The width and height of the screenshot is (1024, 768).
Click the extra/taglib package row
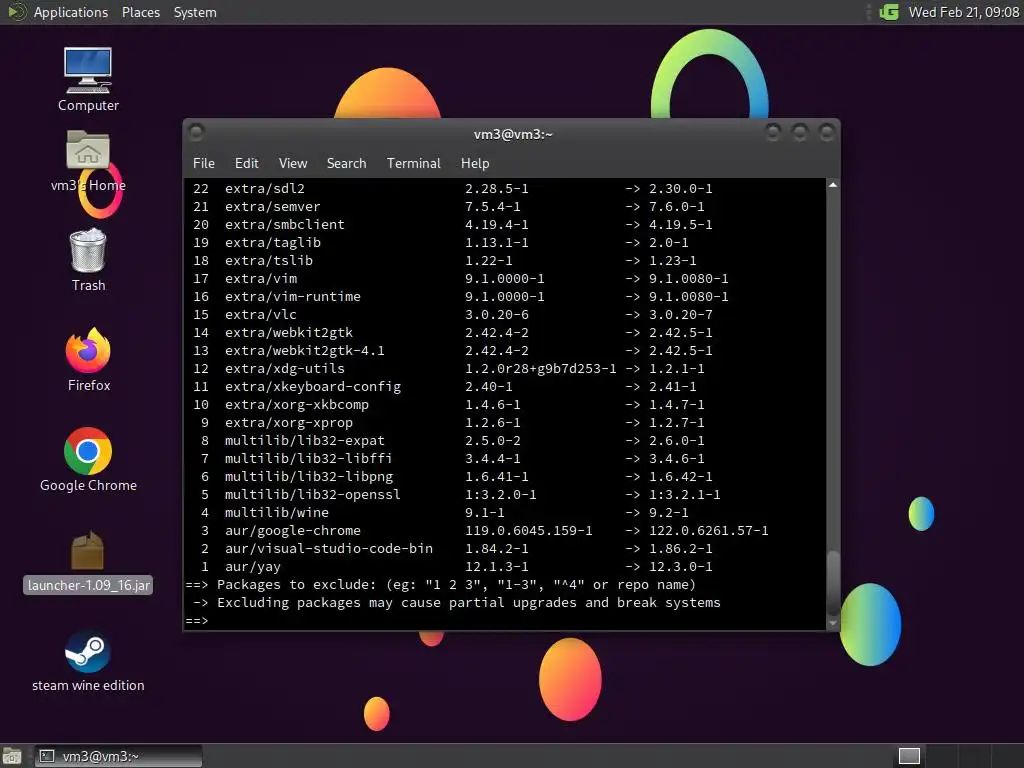click(x=440, y=242)
